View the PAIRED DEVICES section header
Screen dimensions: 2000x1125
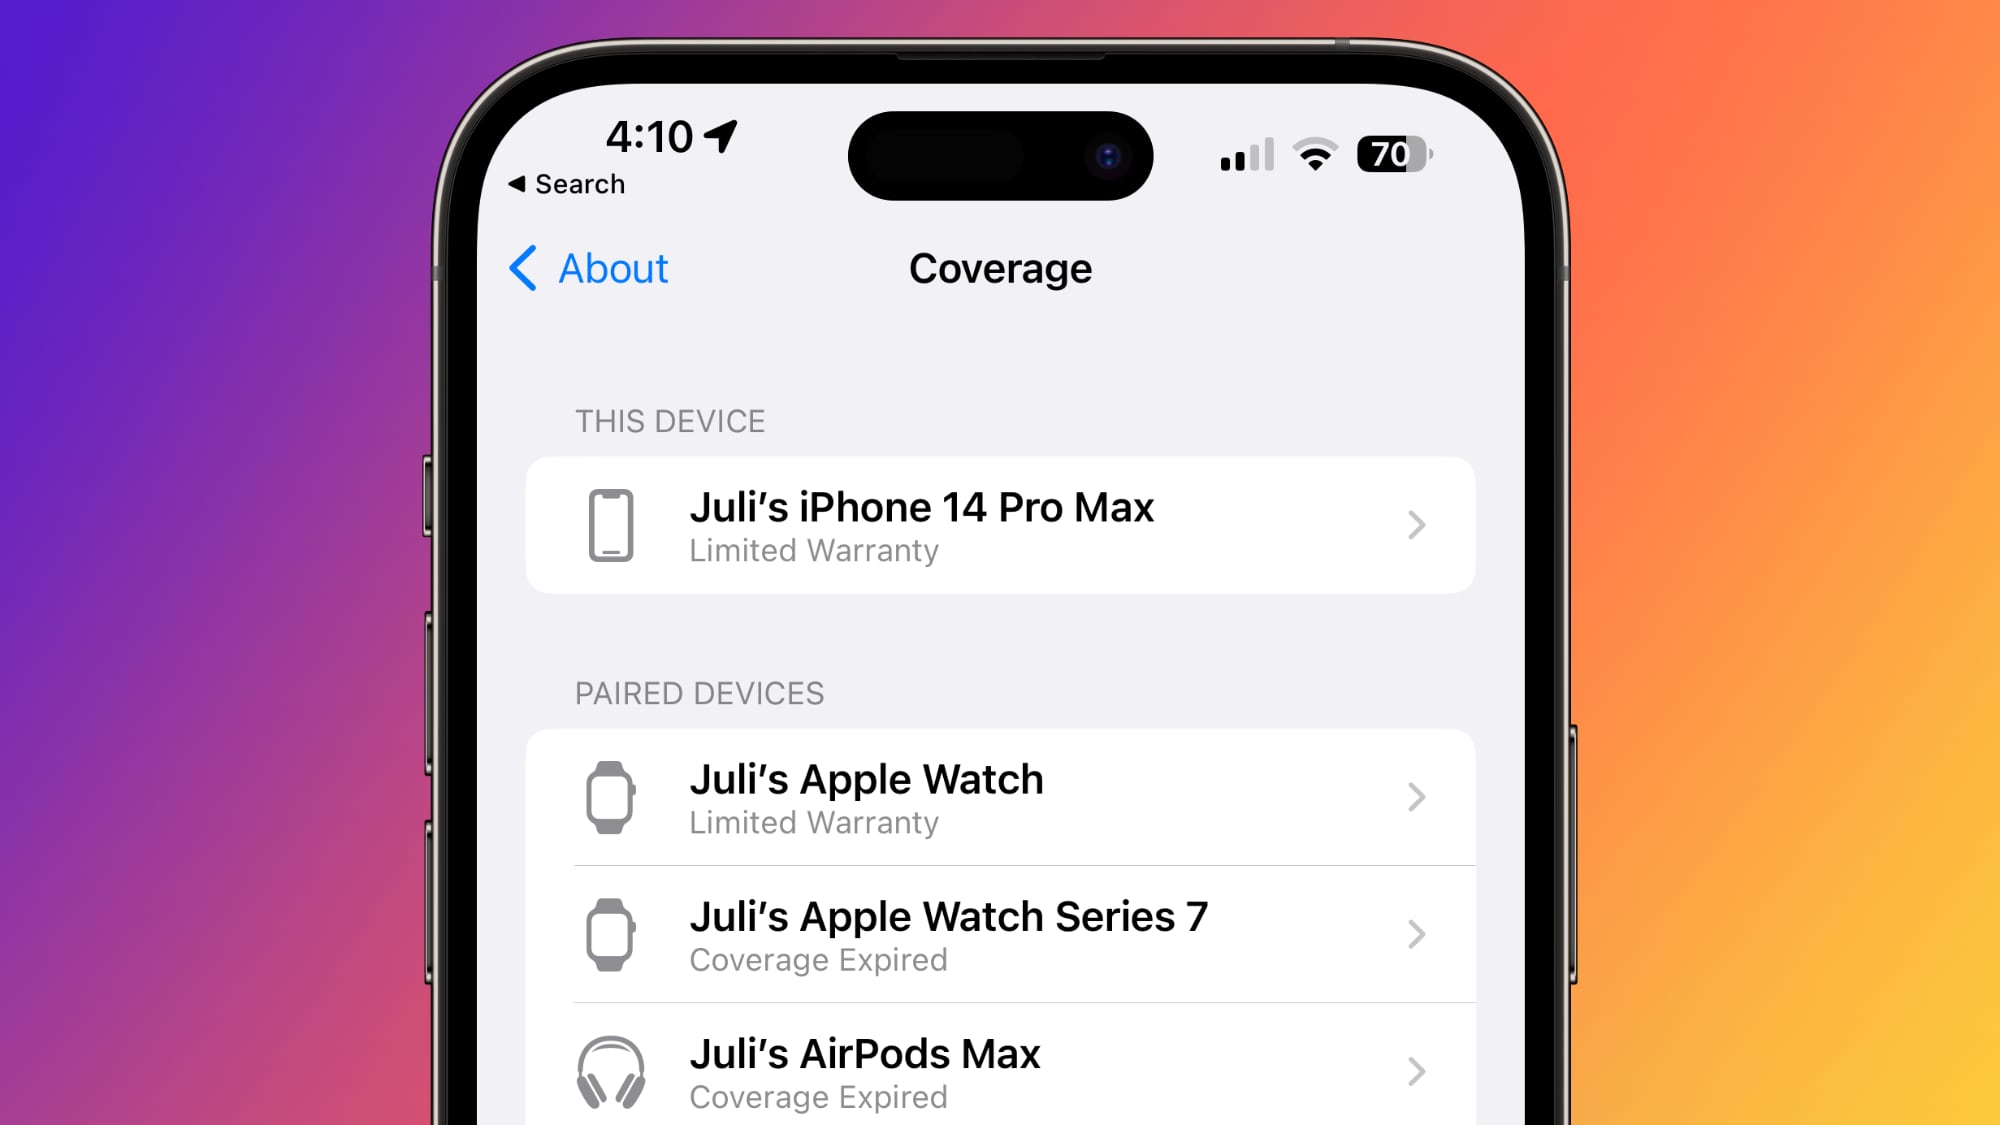click(701, 694)
